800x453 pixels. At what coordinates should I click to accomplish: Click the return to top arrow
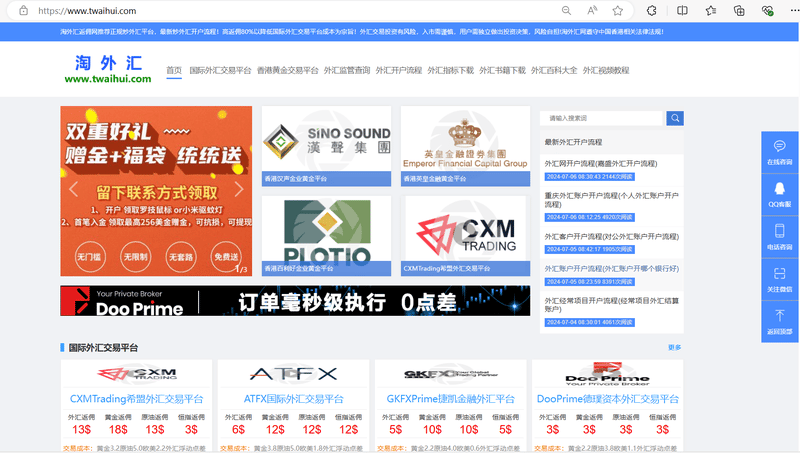tap(780, 321)
